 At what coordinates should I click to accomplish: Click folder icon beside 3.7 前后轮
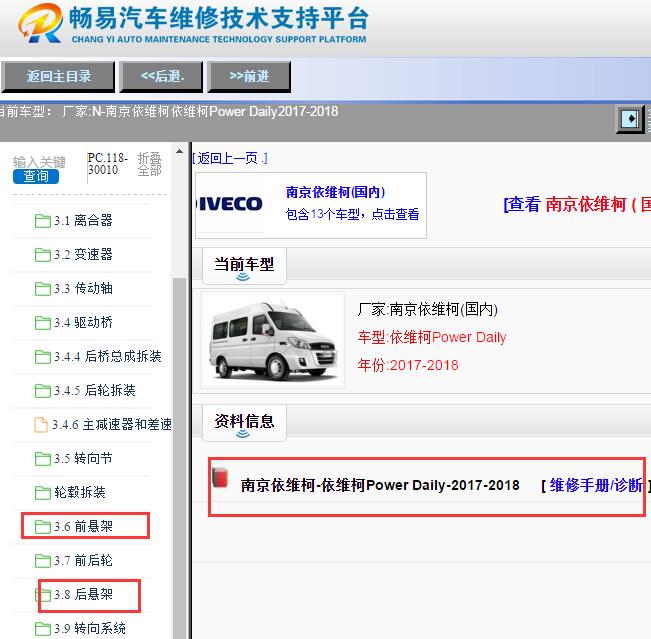pyautogui.click(x=43, y=561)
